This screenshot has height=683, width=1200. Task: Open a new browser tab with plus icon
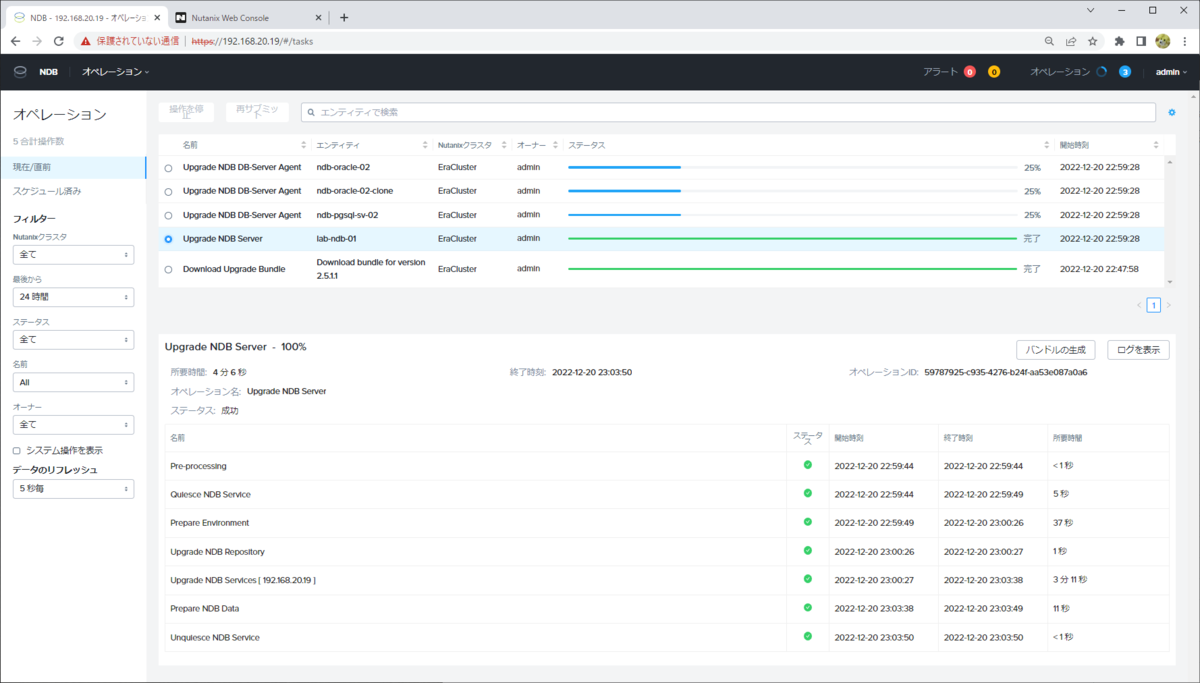point(344,17)
